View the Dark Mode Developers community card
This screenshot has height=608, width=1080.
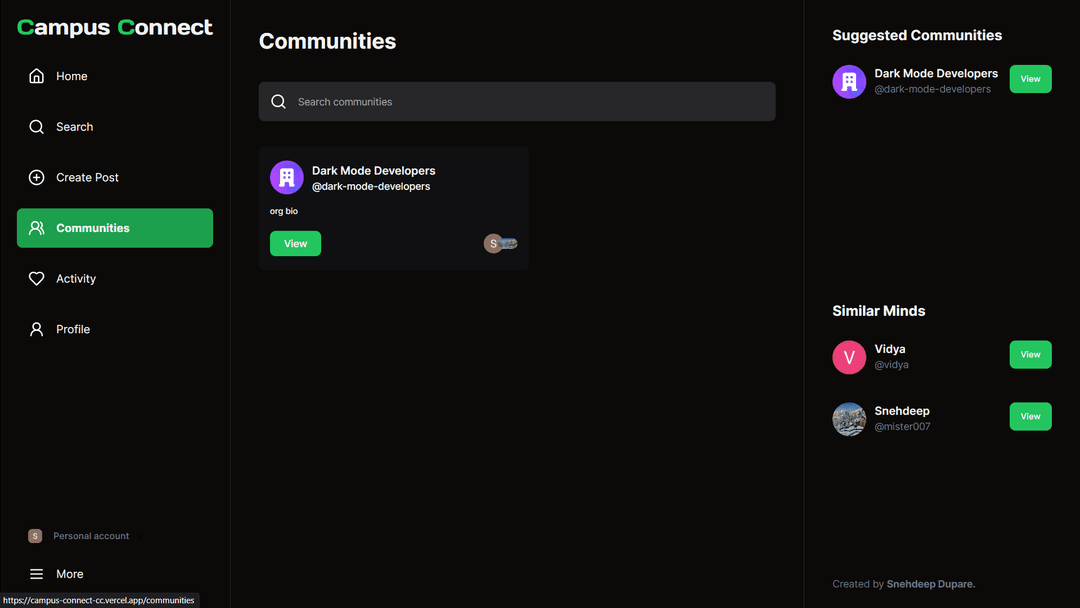pos(295,244)
